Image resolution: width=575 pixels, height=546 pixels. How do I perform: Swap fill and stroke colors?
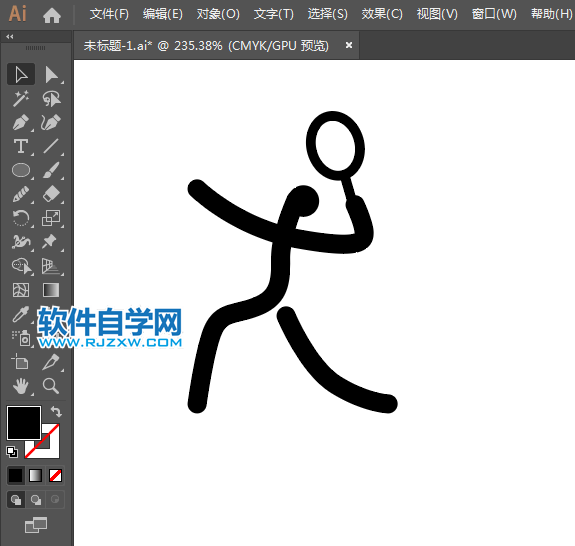coord(56,411)
